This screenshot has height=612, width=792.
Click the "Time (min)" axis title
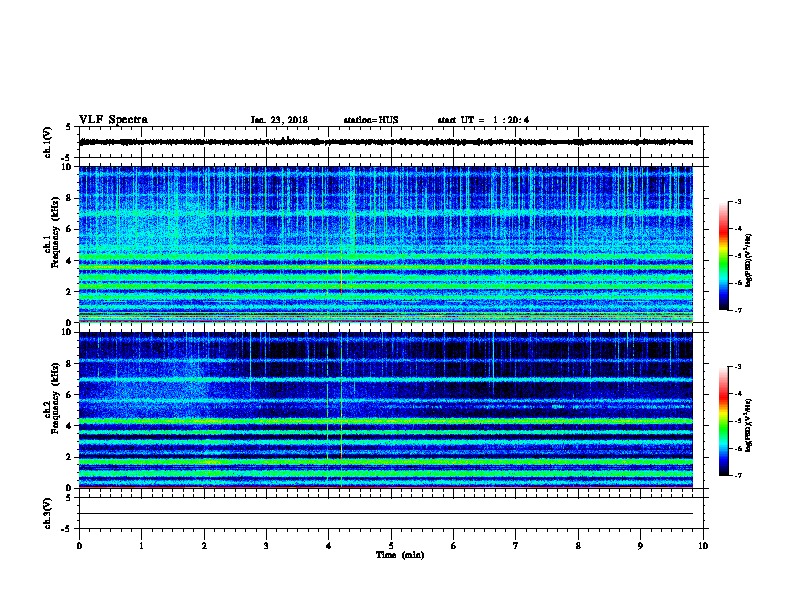click(400, 555)
